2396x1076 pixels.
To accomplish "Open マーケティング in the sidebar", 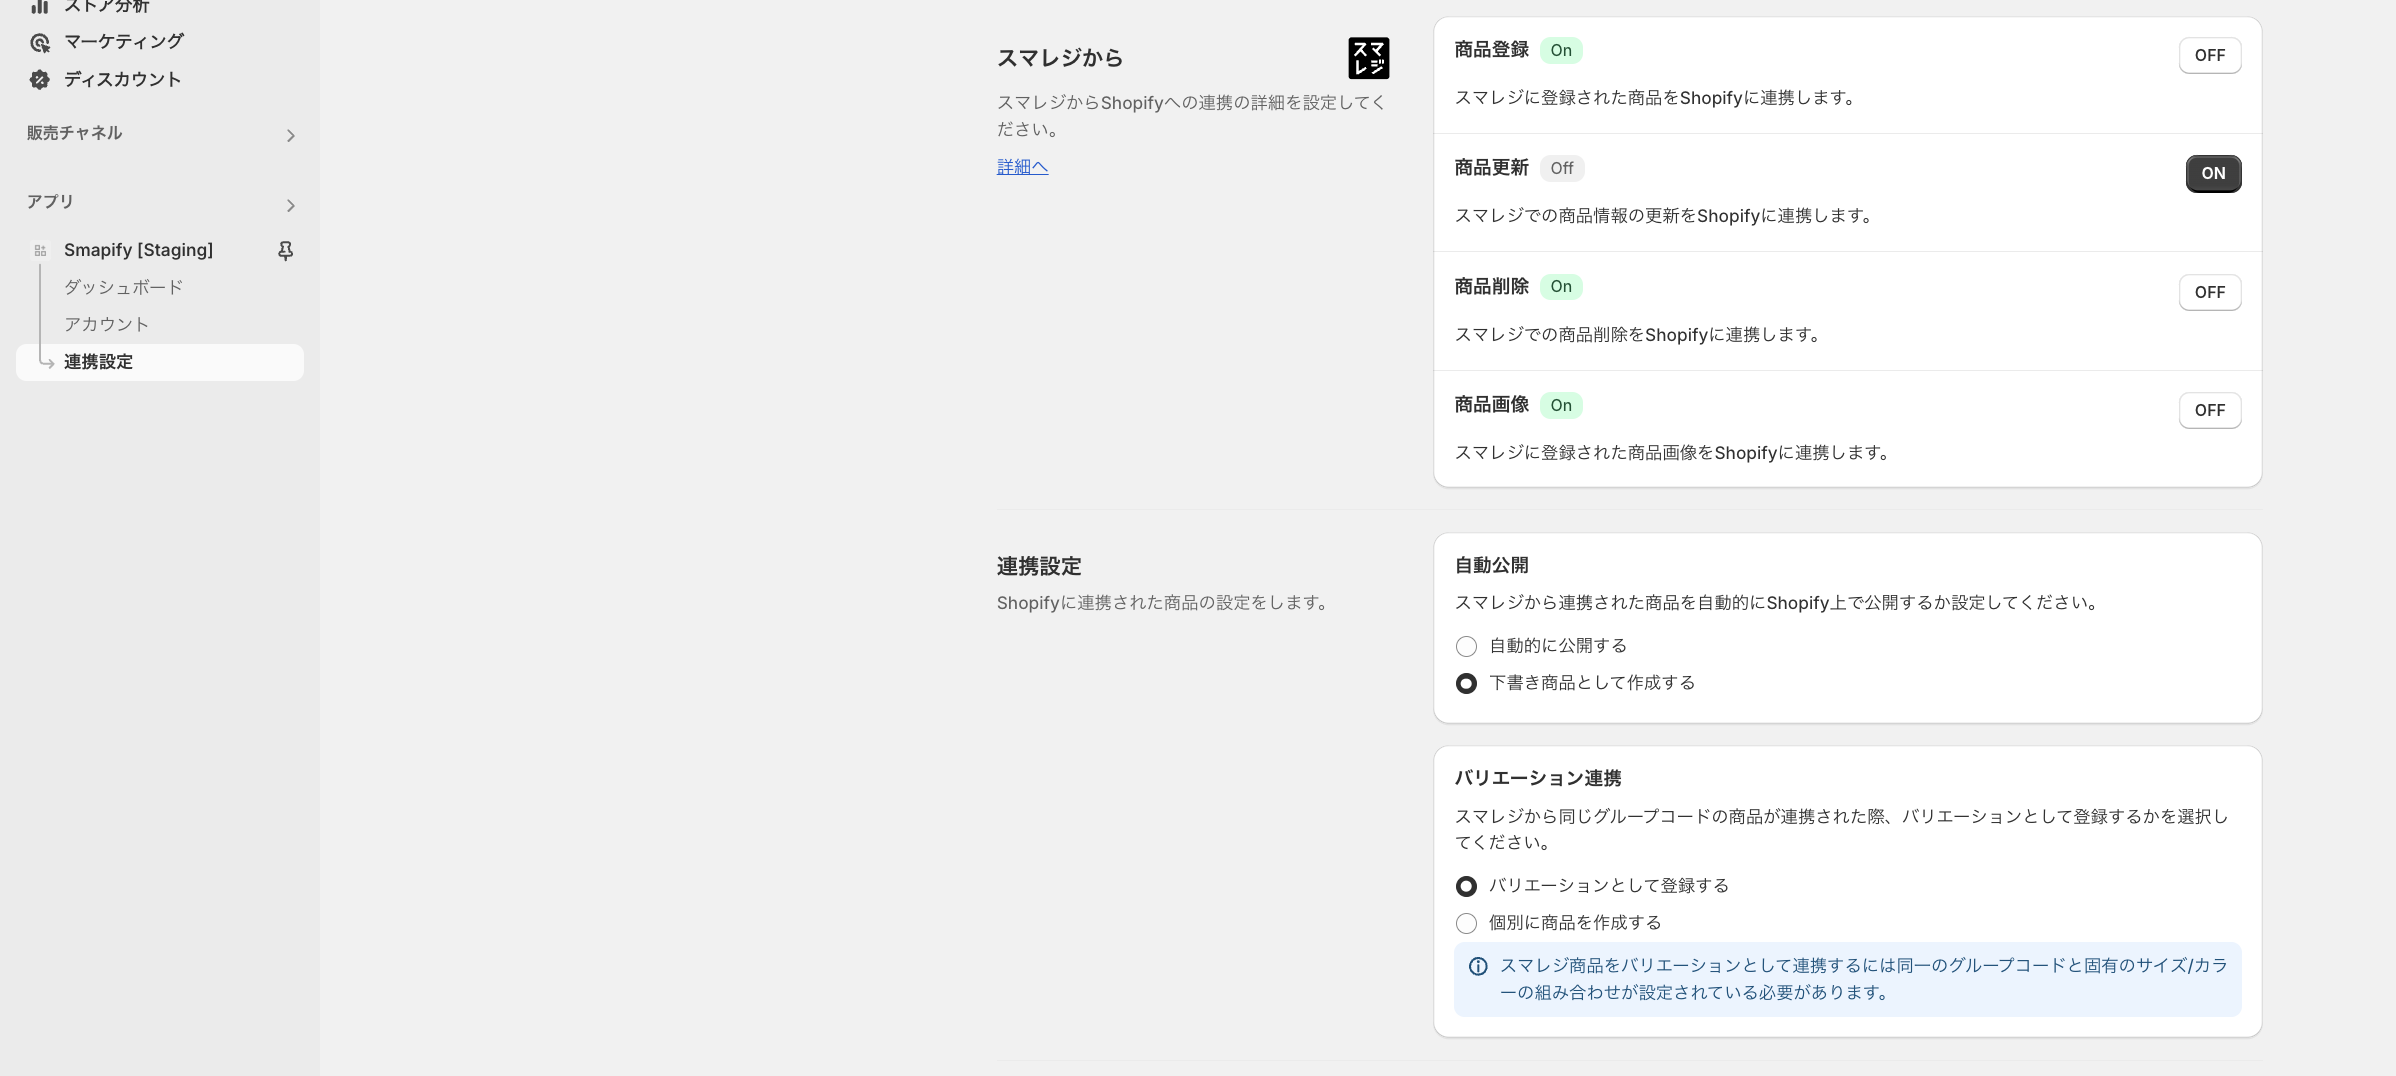I will click(x=124, y=42).
